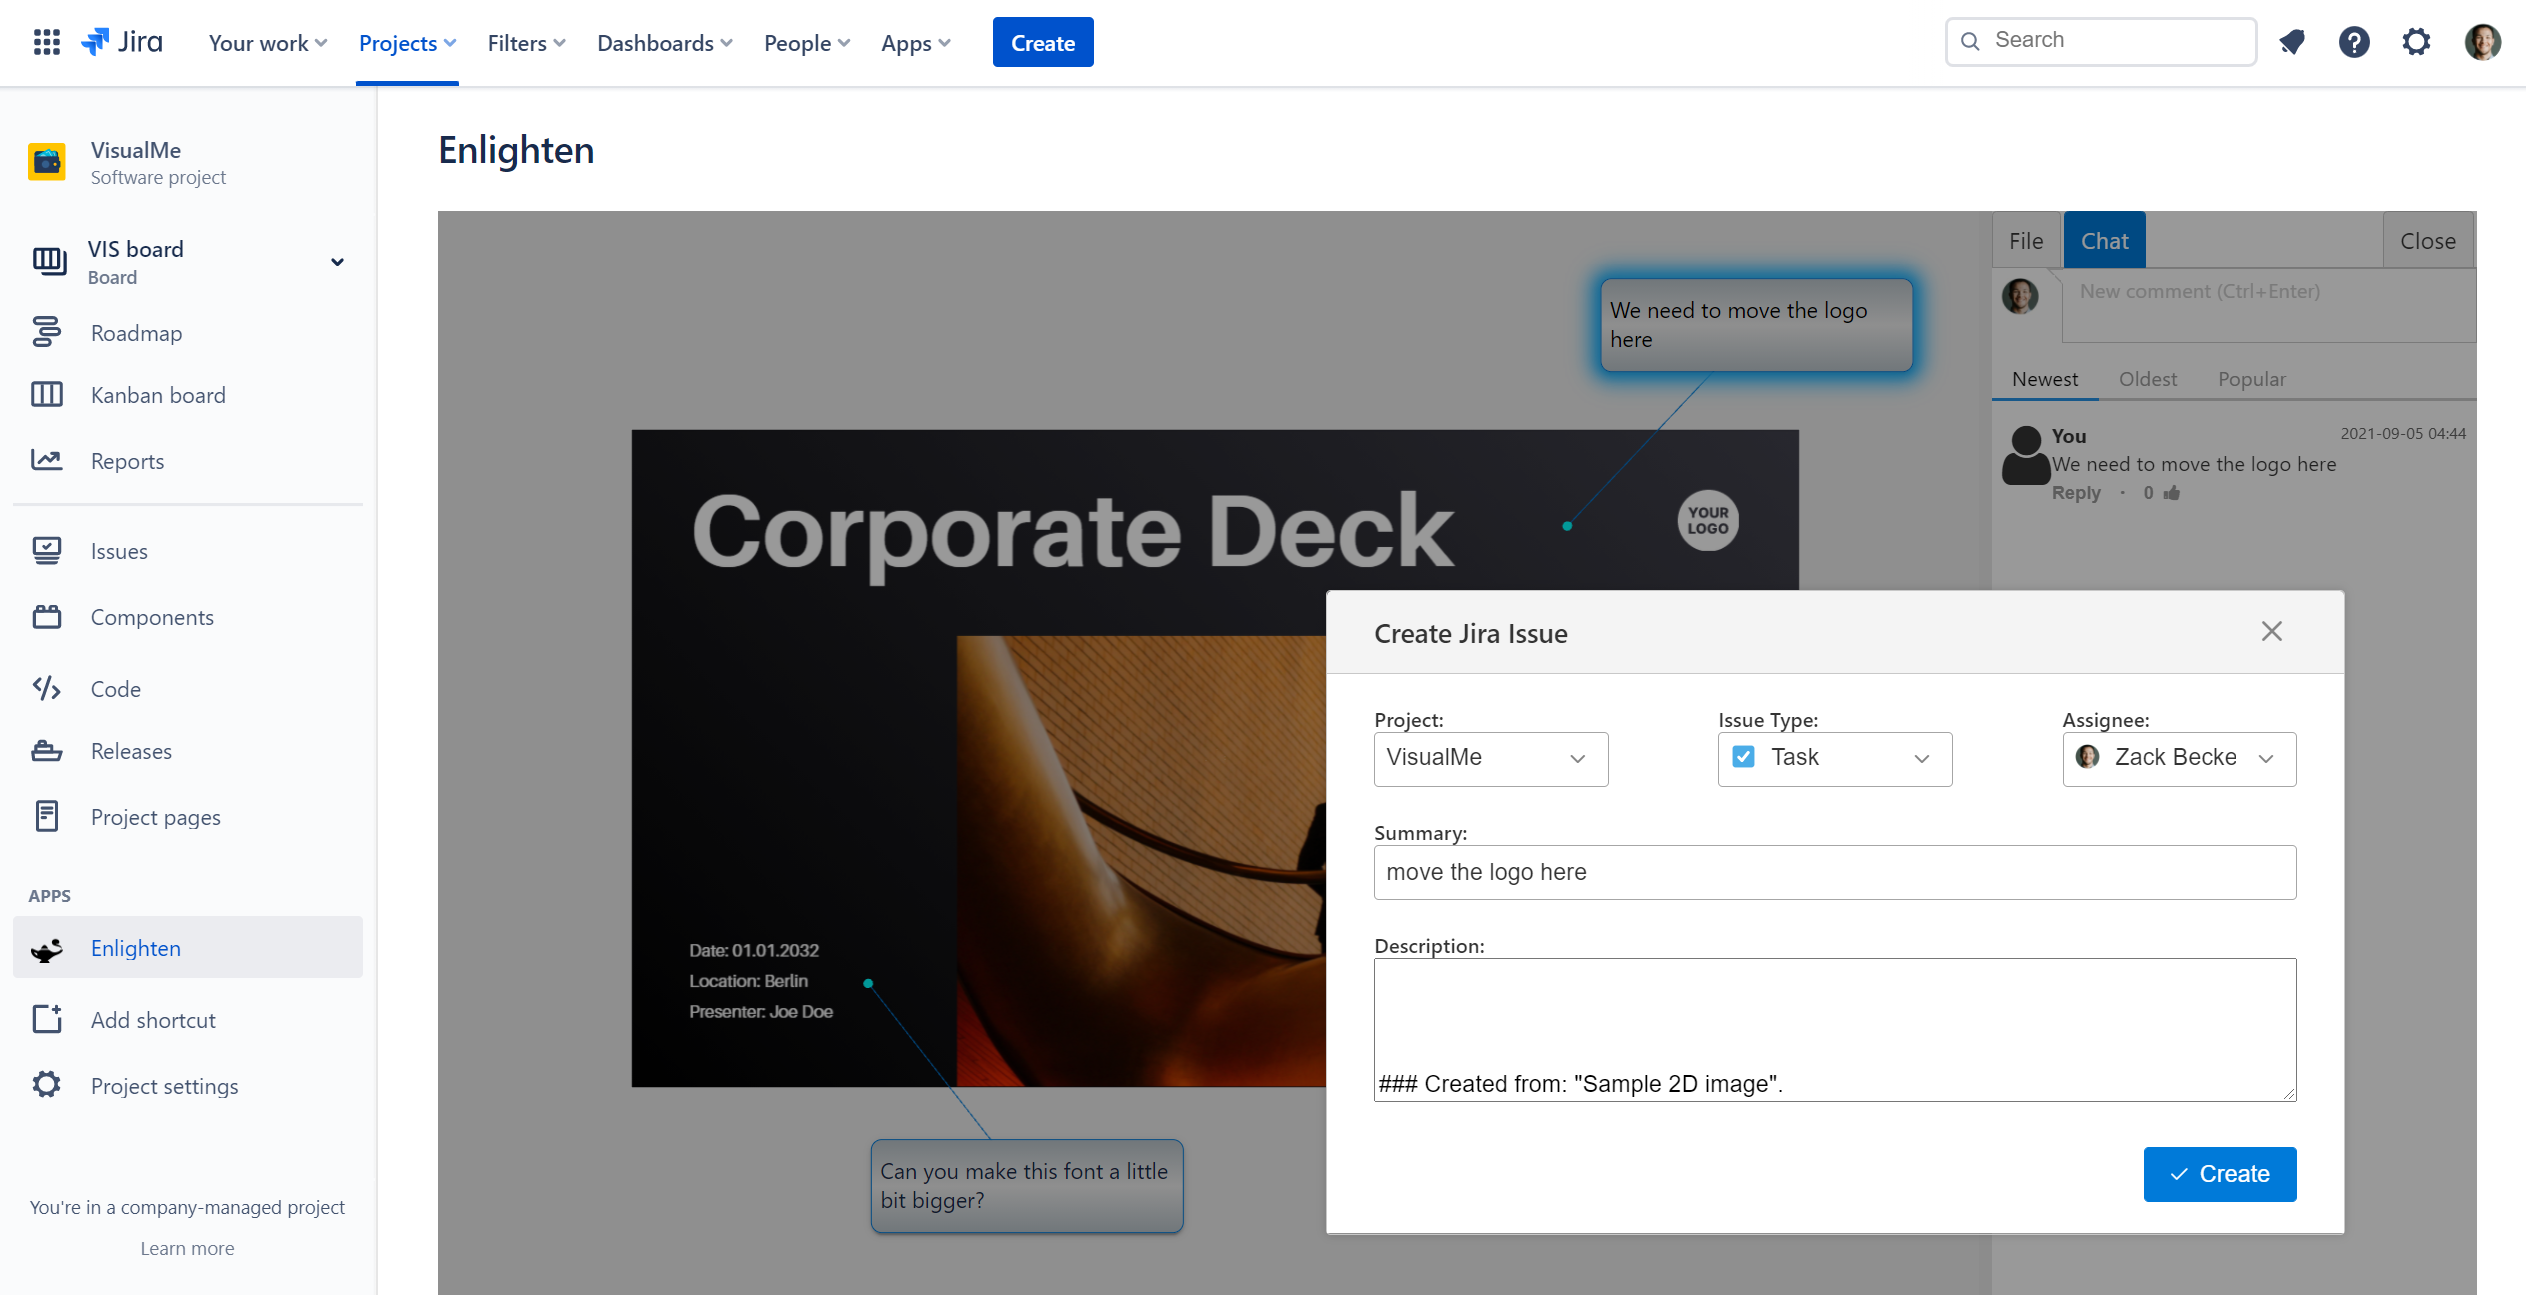Open the Assignee dropdown showing Zack Becke

tap(2178, 758)
